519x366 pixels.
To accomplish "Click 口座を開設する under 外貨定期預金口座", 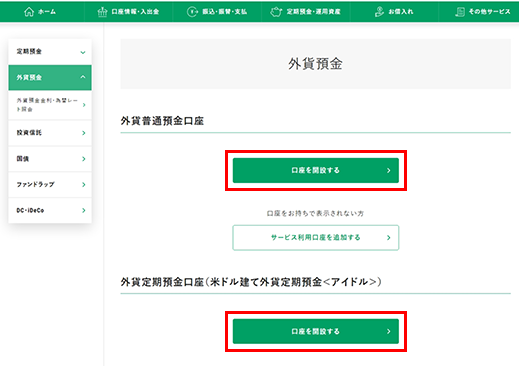I will (316, 331).
